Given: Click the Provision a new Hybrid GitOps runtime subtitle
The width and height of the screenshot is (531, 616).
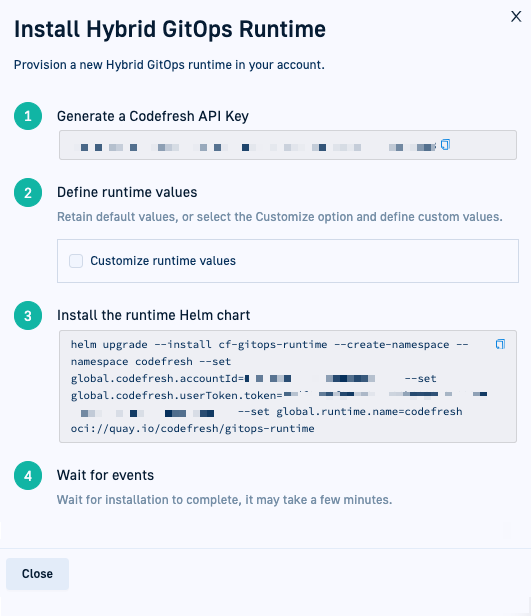Looking at the screenshot, I should coord(169,64).
